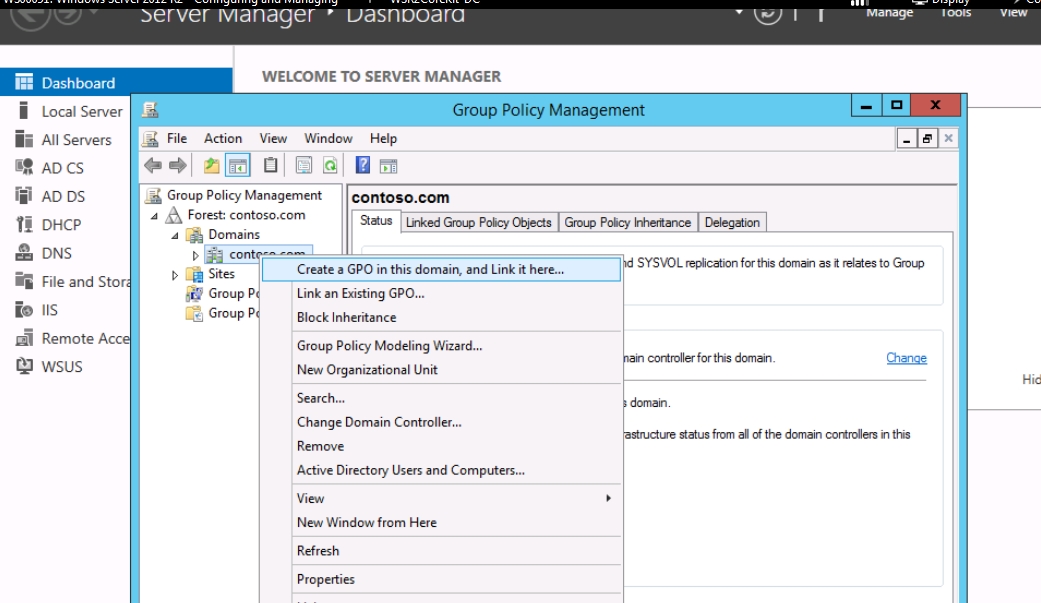Launch Group Policy Modeling Wizard

(442, 345)
